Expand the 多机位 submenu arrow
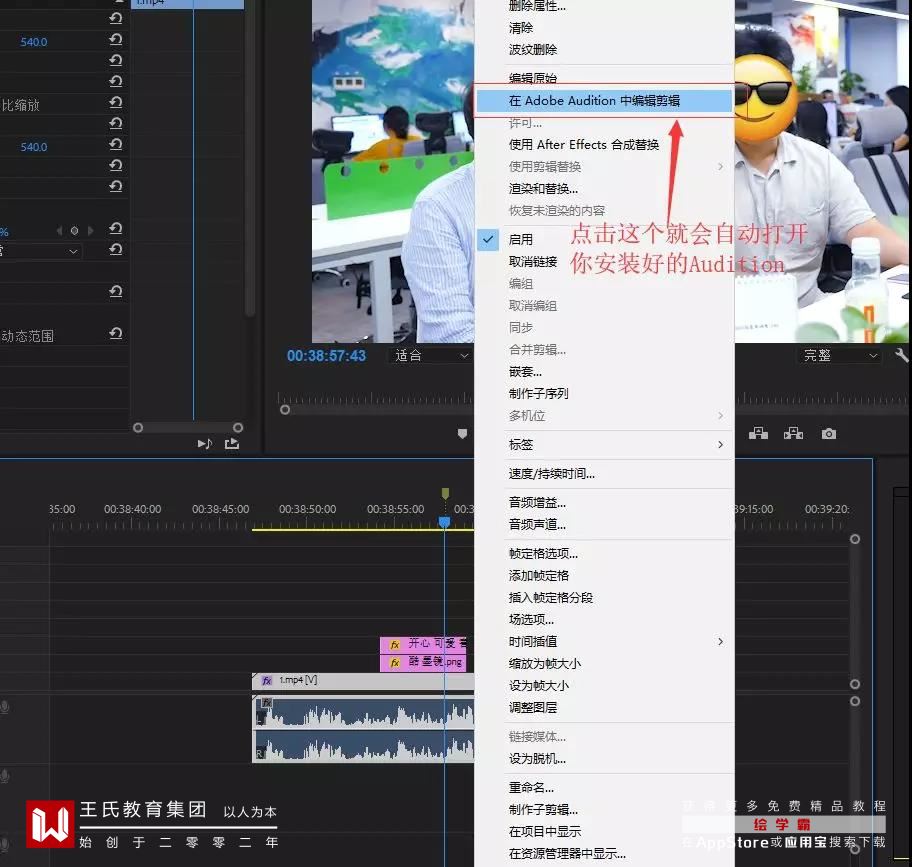 (x=721, y=415)
